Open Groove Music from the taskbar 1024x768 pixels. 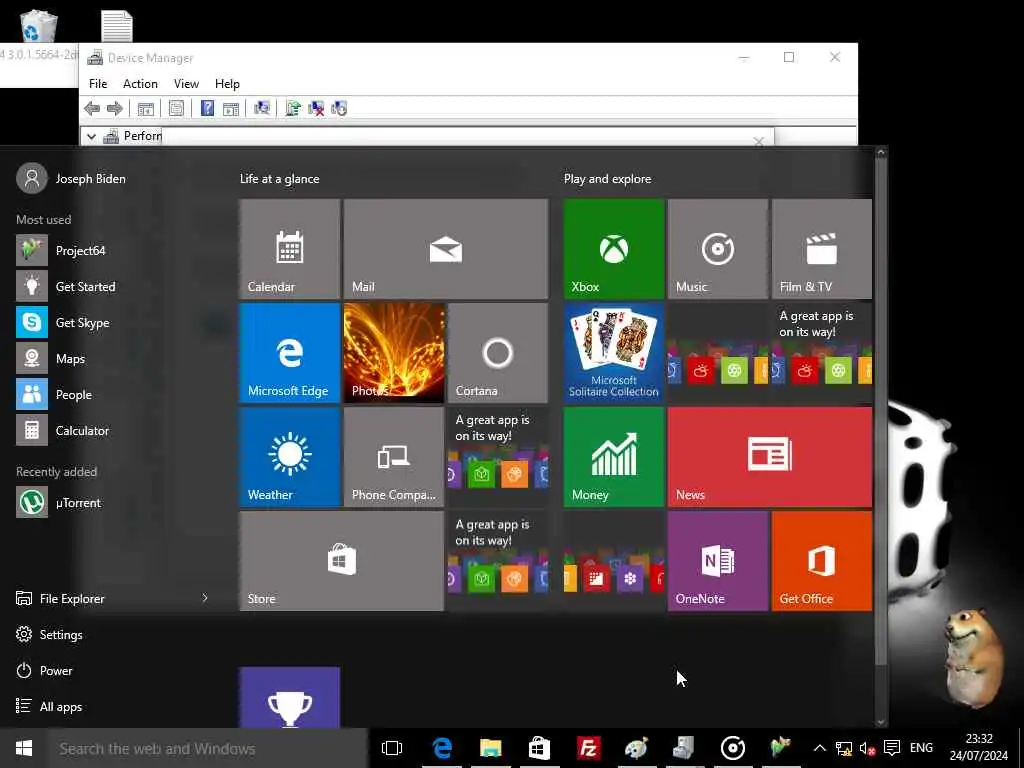pos(733,748)
